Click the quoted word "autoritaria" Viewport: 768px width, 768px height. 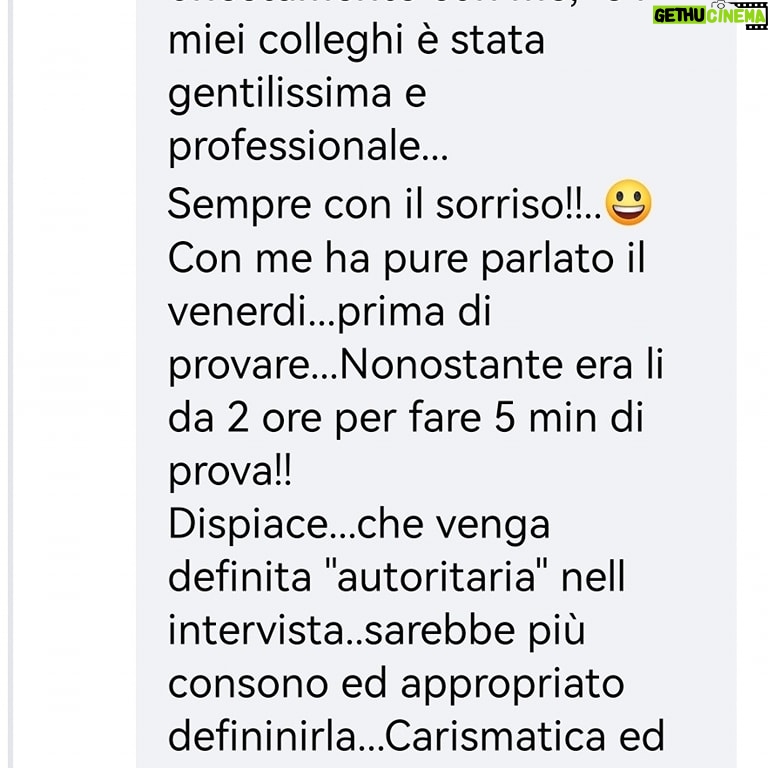click(x=436, y=577)
